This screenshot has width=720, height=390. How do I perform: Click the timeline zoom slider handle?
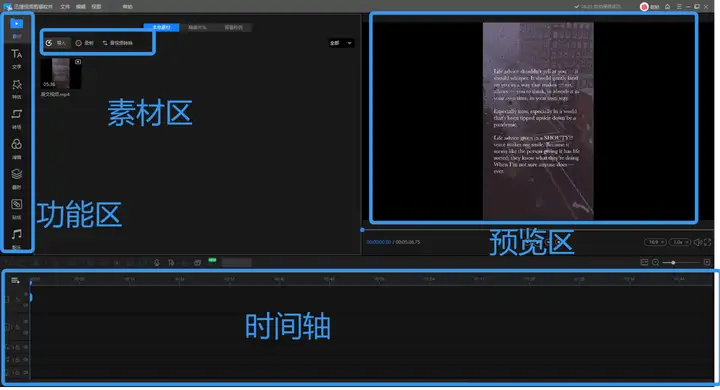click(x=673, y=263)
